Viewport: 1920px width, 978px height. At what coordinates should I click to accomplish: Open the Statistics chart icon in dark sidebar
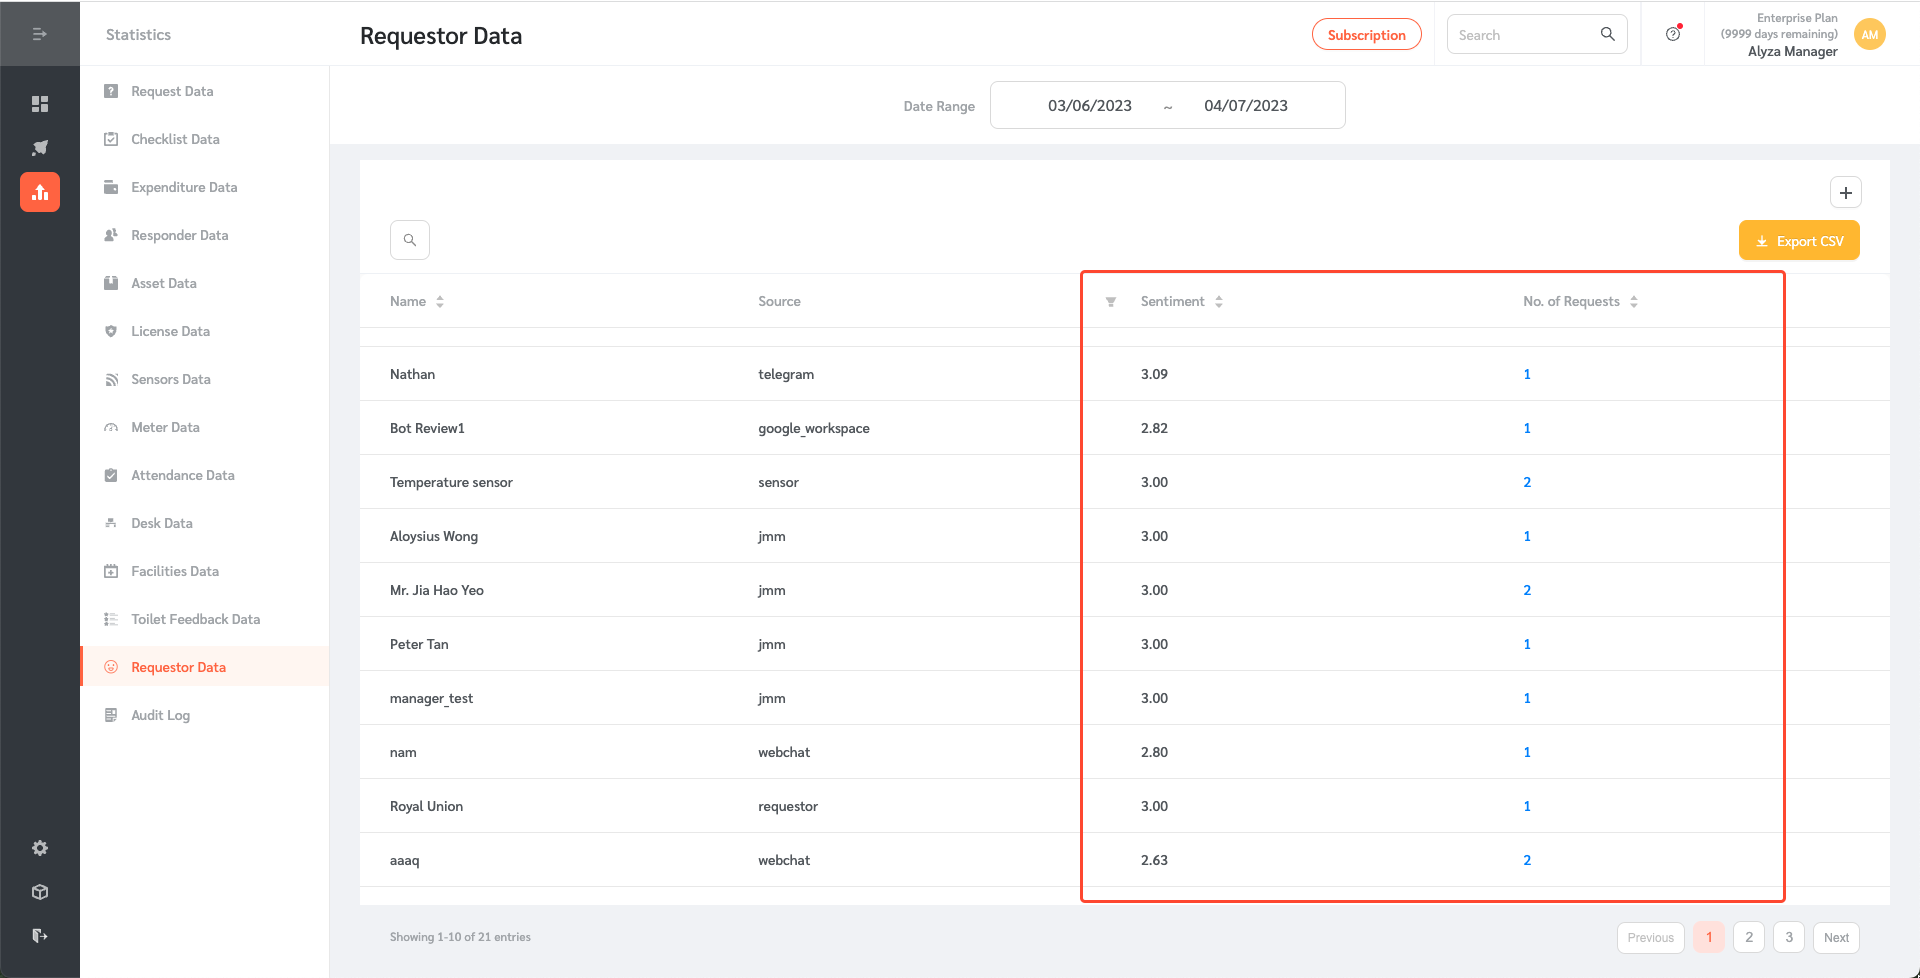pyautogui.click(x=40, y=191)
